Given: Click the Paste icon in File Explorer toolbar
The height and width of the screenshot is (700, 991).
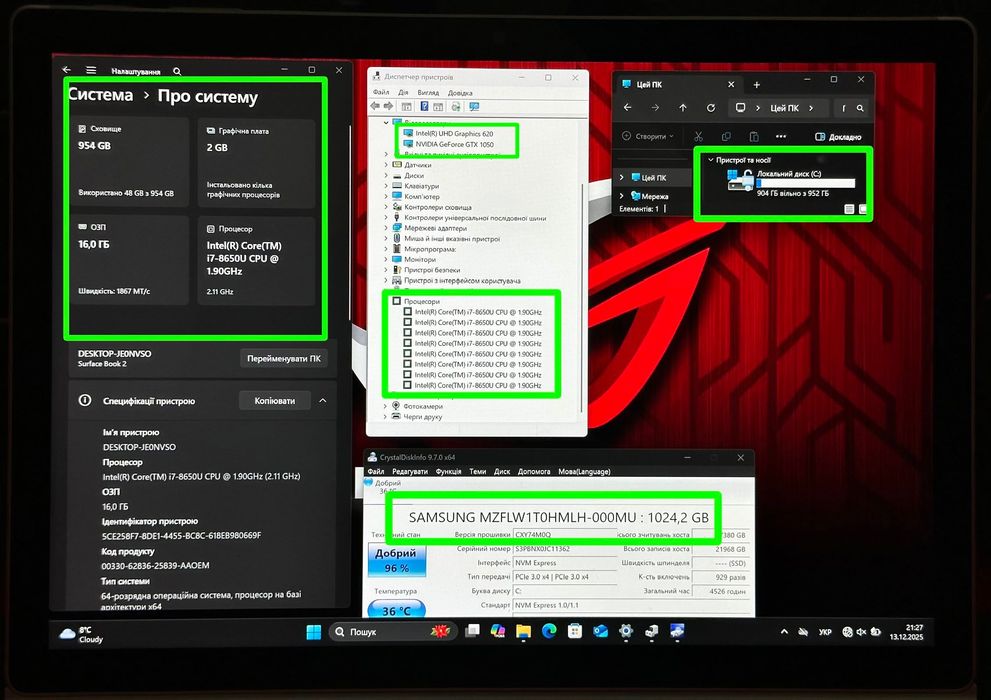Looking at the screenshot, I should 753,136.
